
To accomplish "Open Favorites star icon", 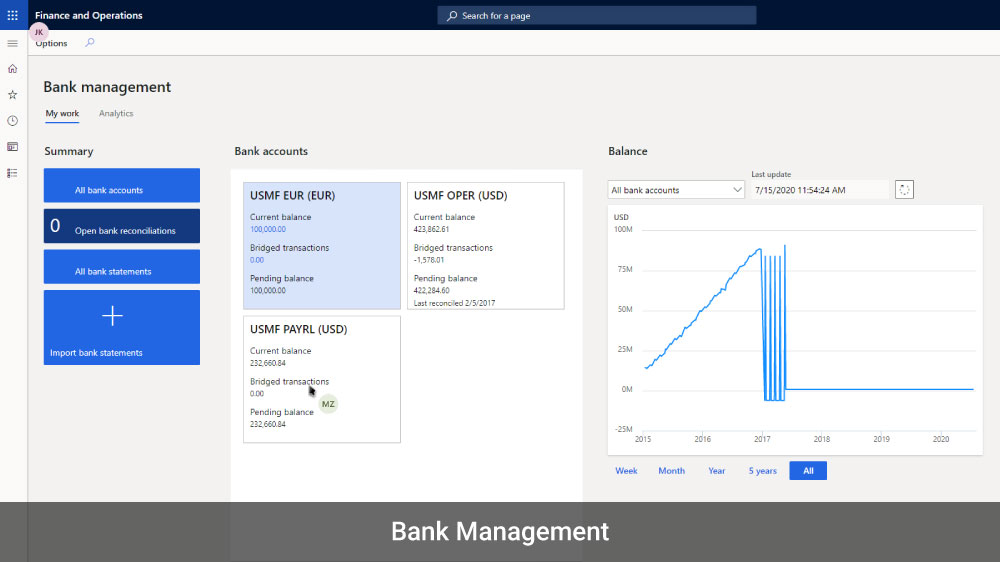I will [13, 95].
